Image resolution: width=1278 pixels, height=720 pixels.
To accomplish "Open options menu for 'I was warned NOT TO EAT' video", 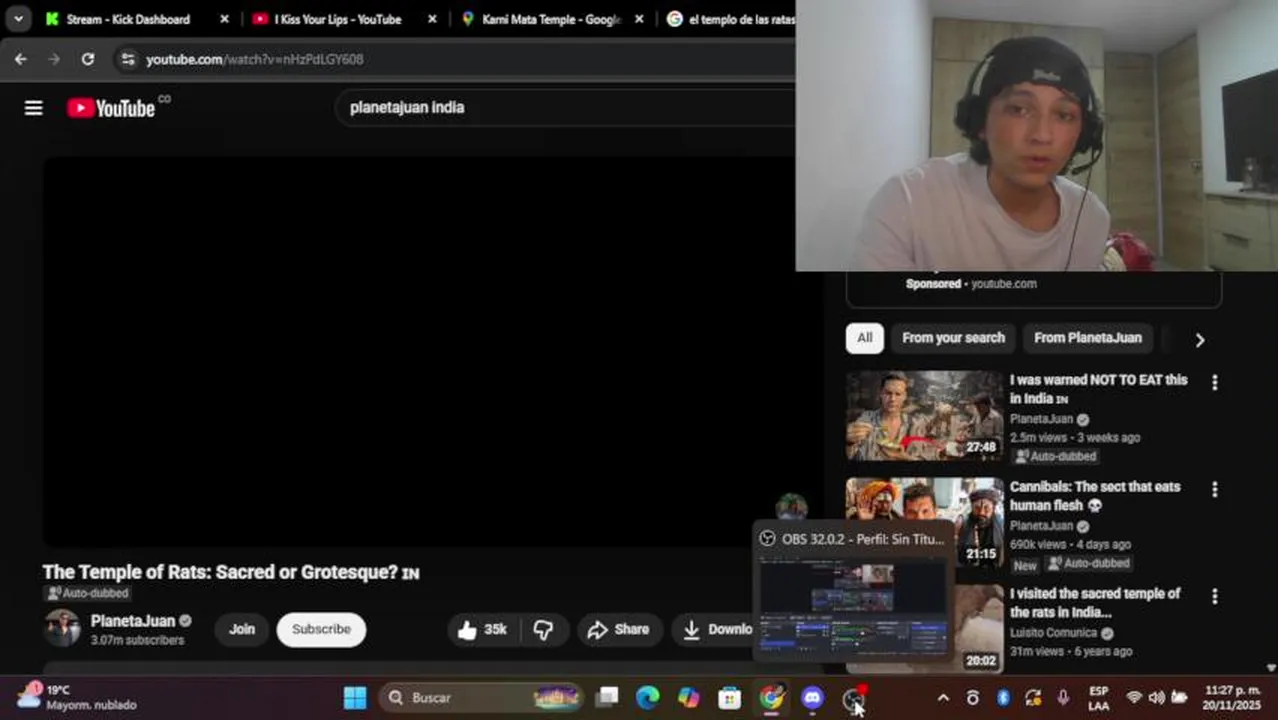I will pos(1214,382).
